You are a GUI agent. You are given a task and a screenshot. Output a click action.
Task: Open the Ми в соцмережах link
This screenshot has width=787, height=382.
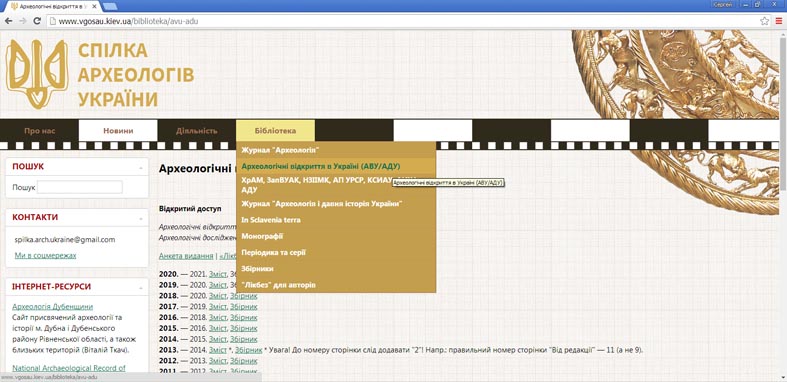(x=45, y=256)
